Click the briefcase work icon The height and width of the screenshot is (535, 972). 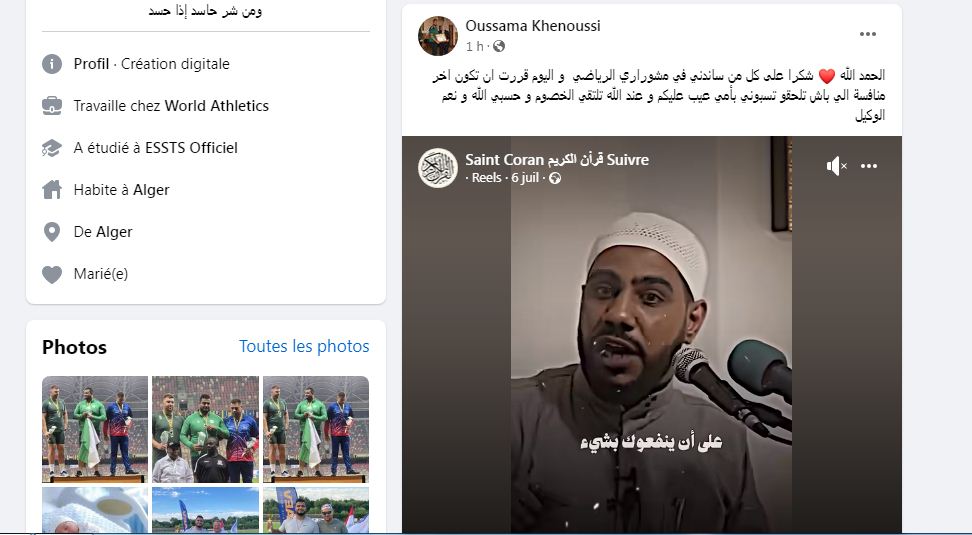[52, 106]
